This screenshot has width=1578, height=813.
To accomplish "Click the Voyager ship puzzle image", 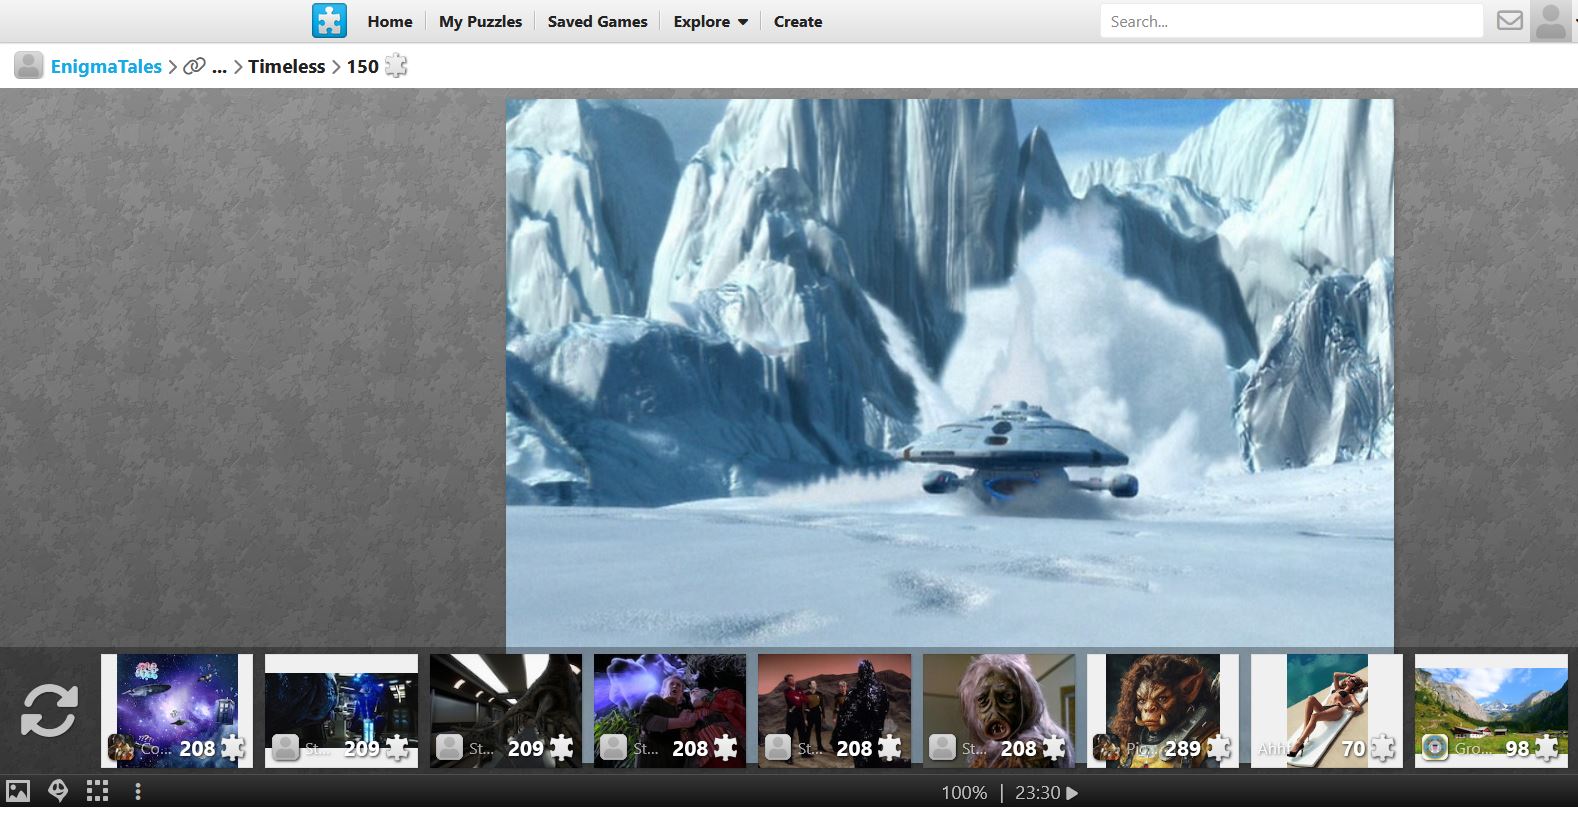I will coord(949,373).
